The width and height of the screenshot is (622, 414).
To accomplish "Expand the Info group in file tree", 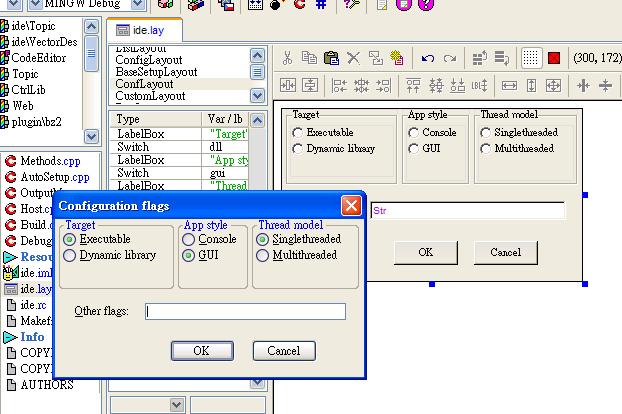I will pos(11,337).
